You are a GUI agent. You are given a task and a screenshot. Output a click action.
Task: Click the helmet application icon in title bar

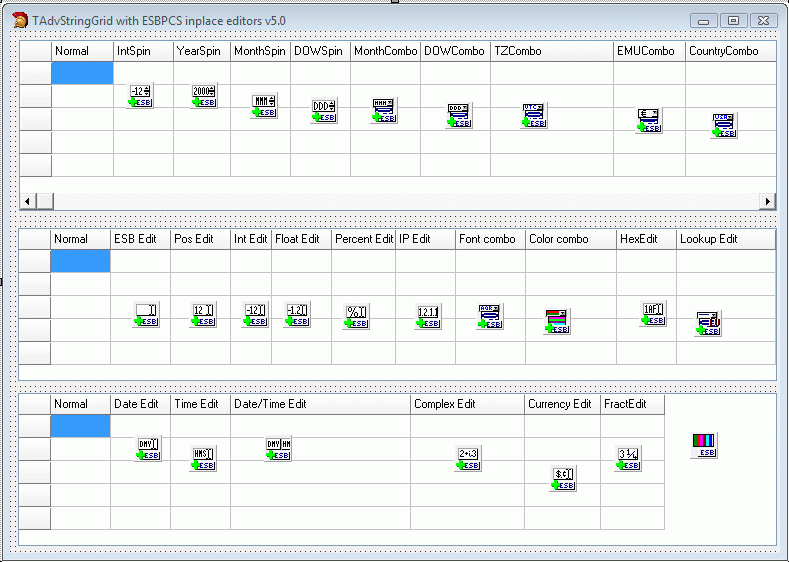[x=20, y=21]
